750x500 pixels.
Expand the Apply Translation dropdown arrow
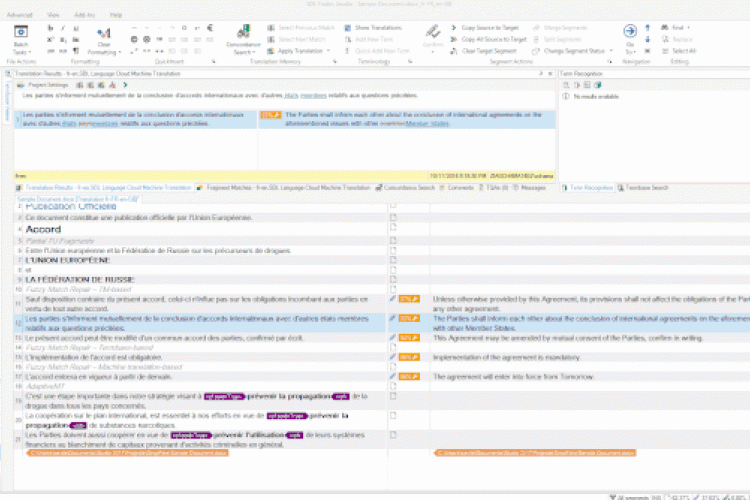click(x=328, y=51)
